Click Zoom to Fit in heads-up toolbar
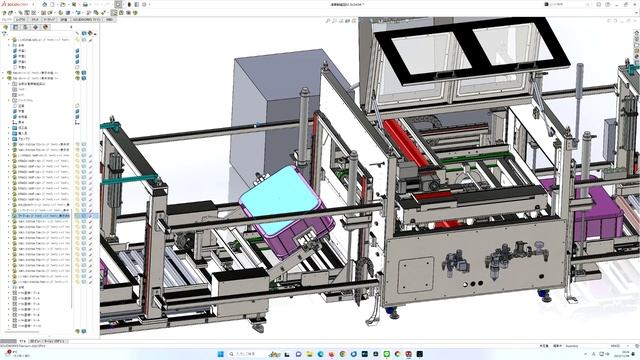Image resolution: width=640 pixels, height=360 pixels. point(327,20)
